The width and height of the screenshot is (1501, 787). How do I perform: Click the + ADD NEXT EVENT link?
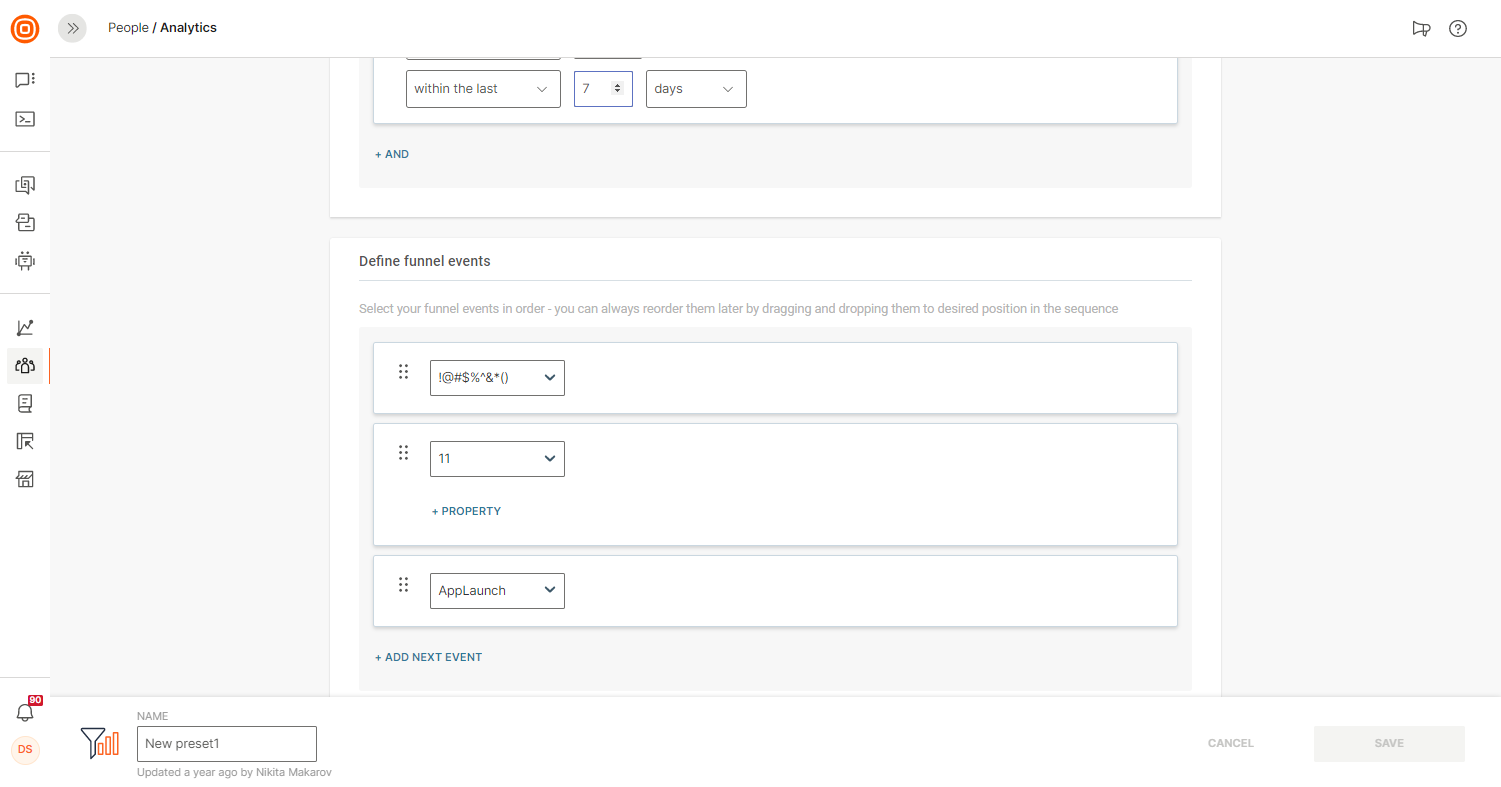[x=428, y=657]
